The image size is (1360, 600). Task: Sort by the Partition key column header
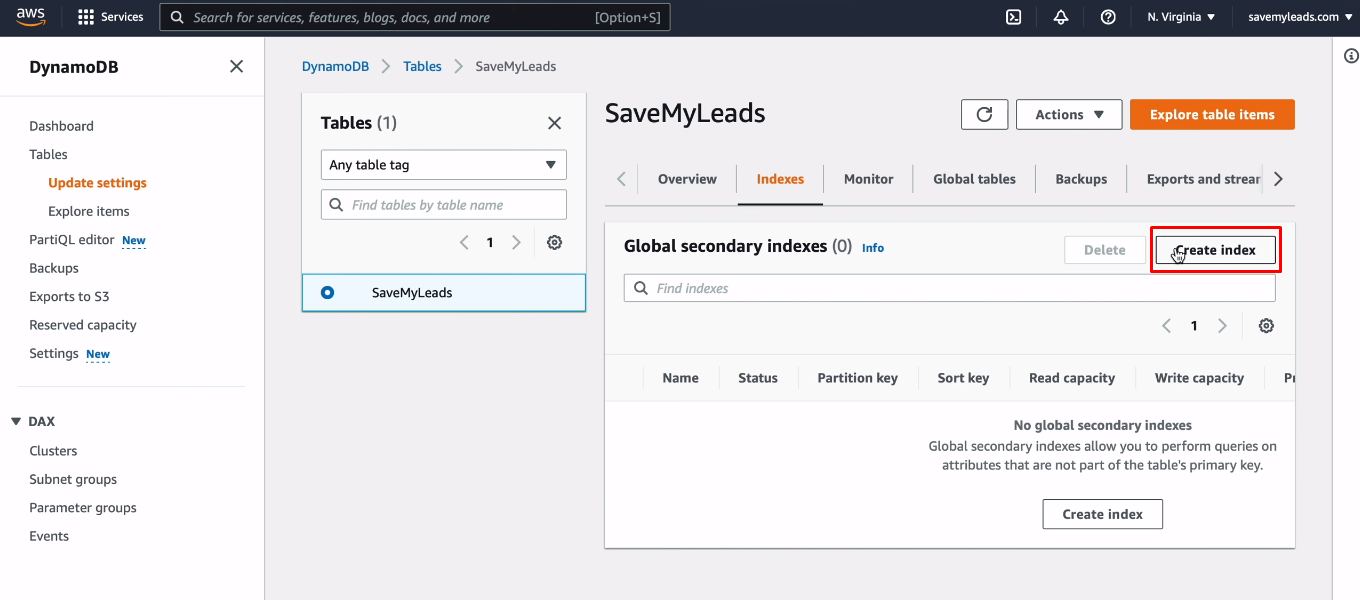coord(857,378)
